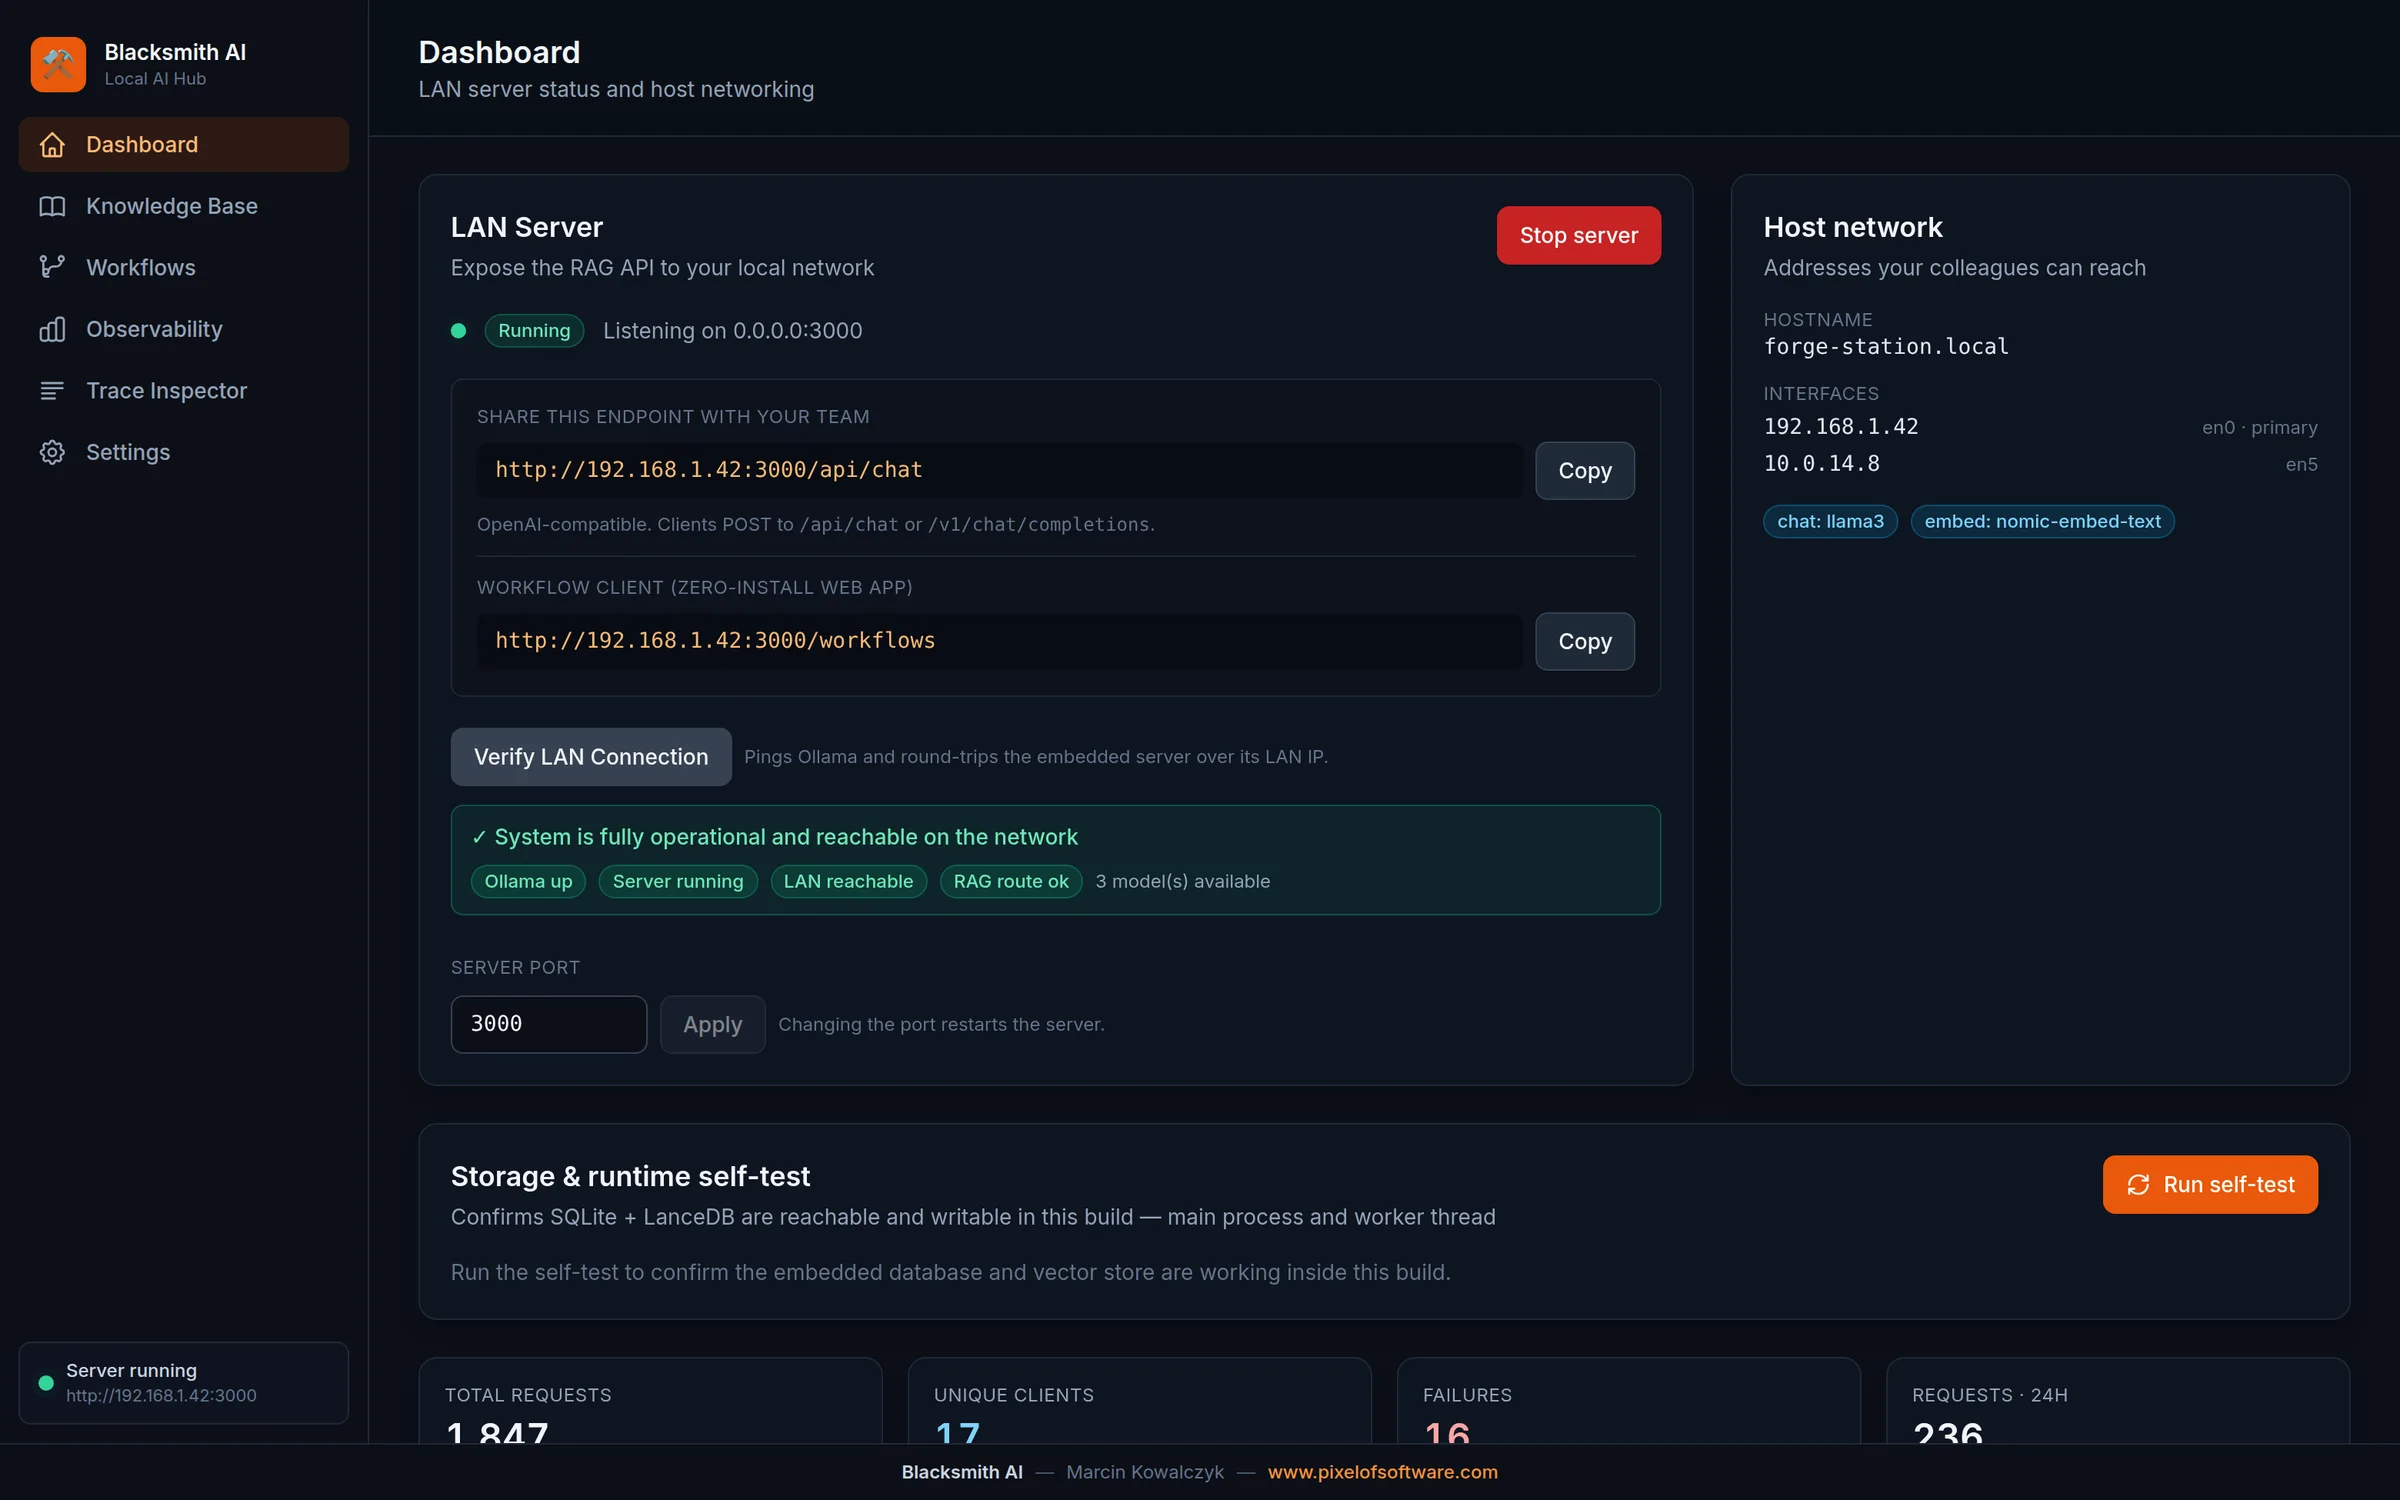This screenshot has height=1500, width=2400.
Task: Click the Server running status chip
Action: click(678, 881)
